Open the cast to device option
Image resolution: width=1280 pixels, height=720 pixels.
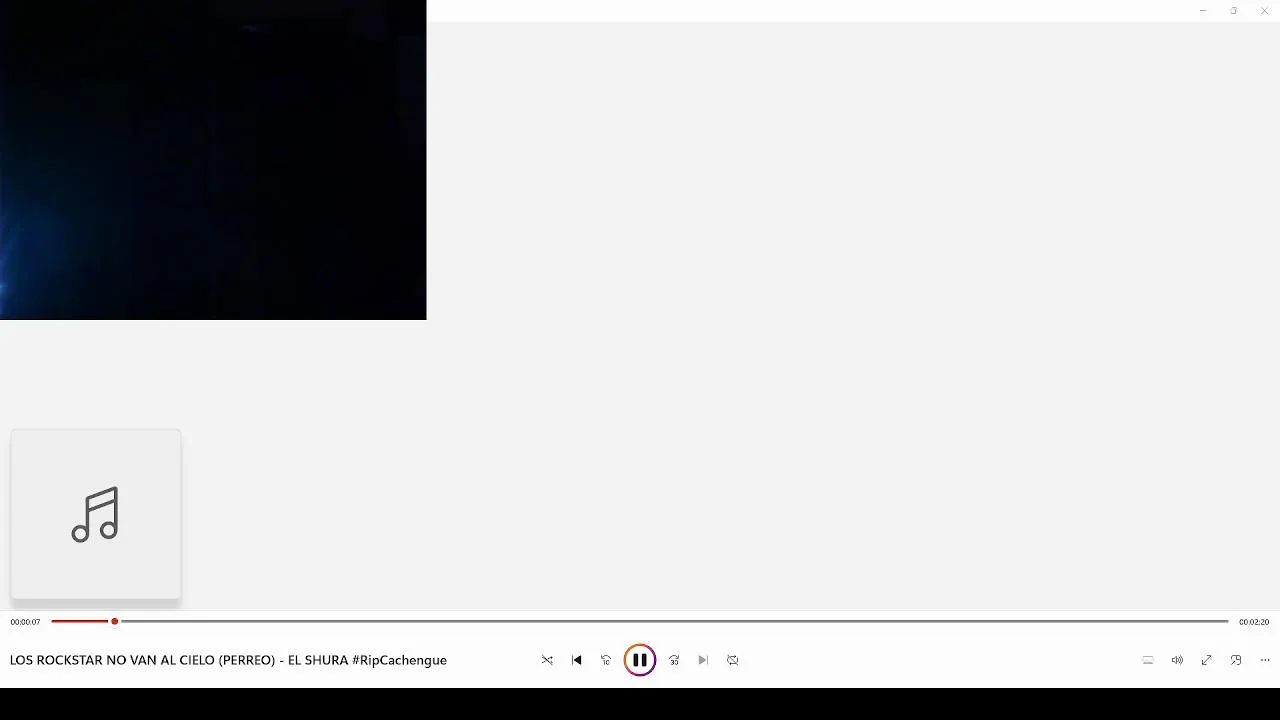(1148, 660)
